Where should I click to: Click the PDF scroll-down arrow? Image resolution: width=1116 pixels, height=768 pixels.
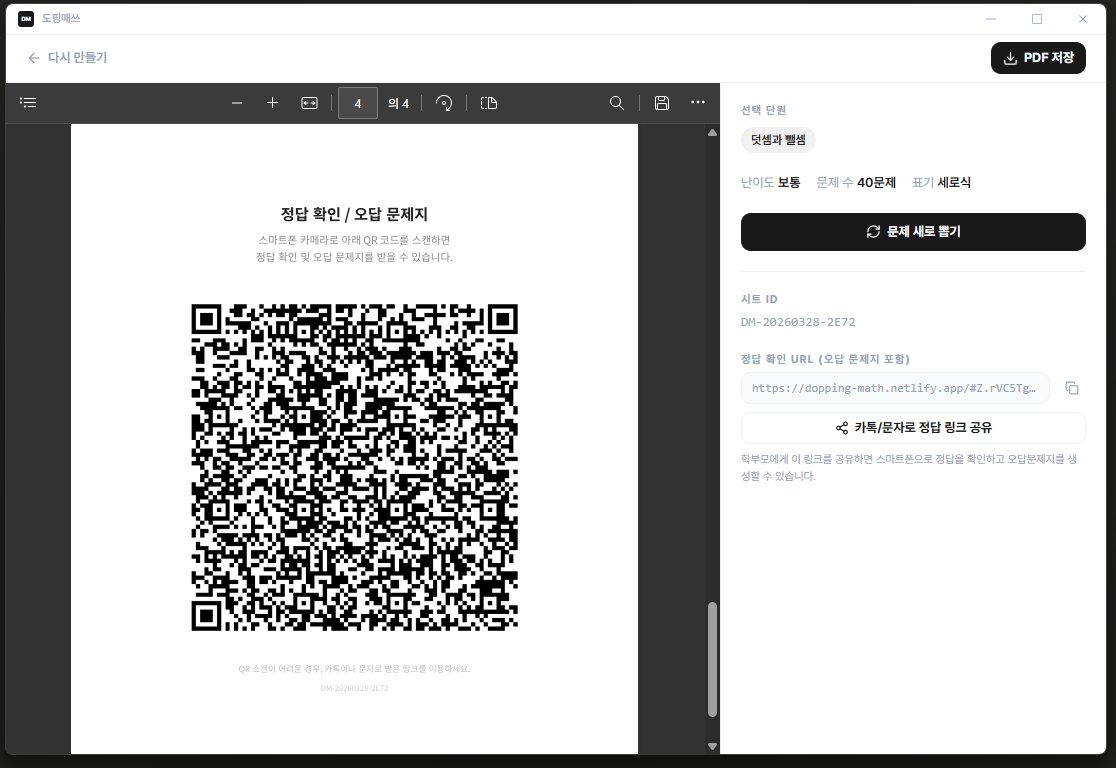tap(712, 746)
